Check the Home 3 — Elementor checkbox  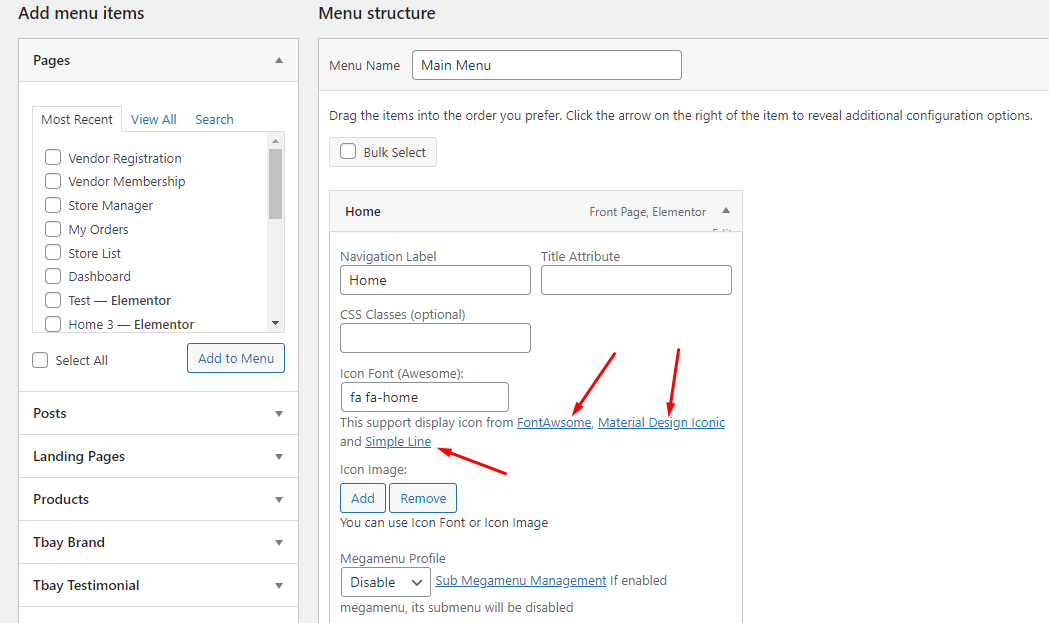[53, 324]
